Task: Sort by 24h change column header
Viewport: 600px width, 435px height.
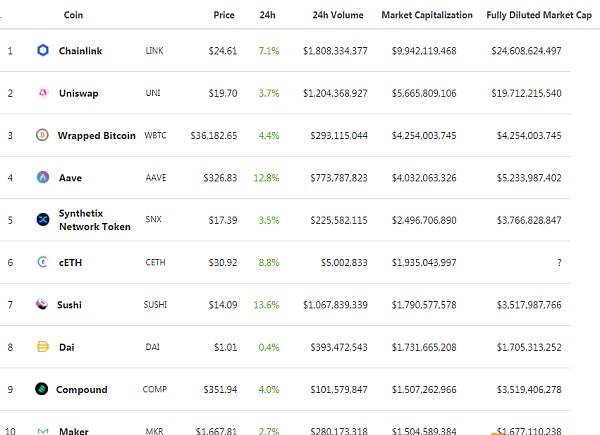Action: (x=267, y=15)
